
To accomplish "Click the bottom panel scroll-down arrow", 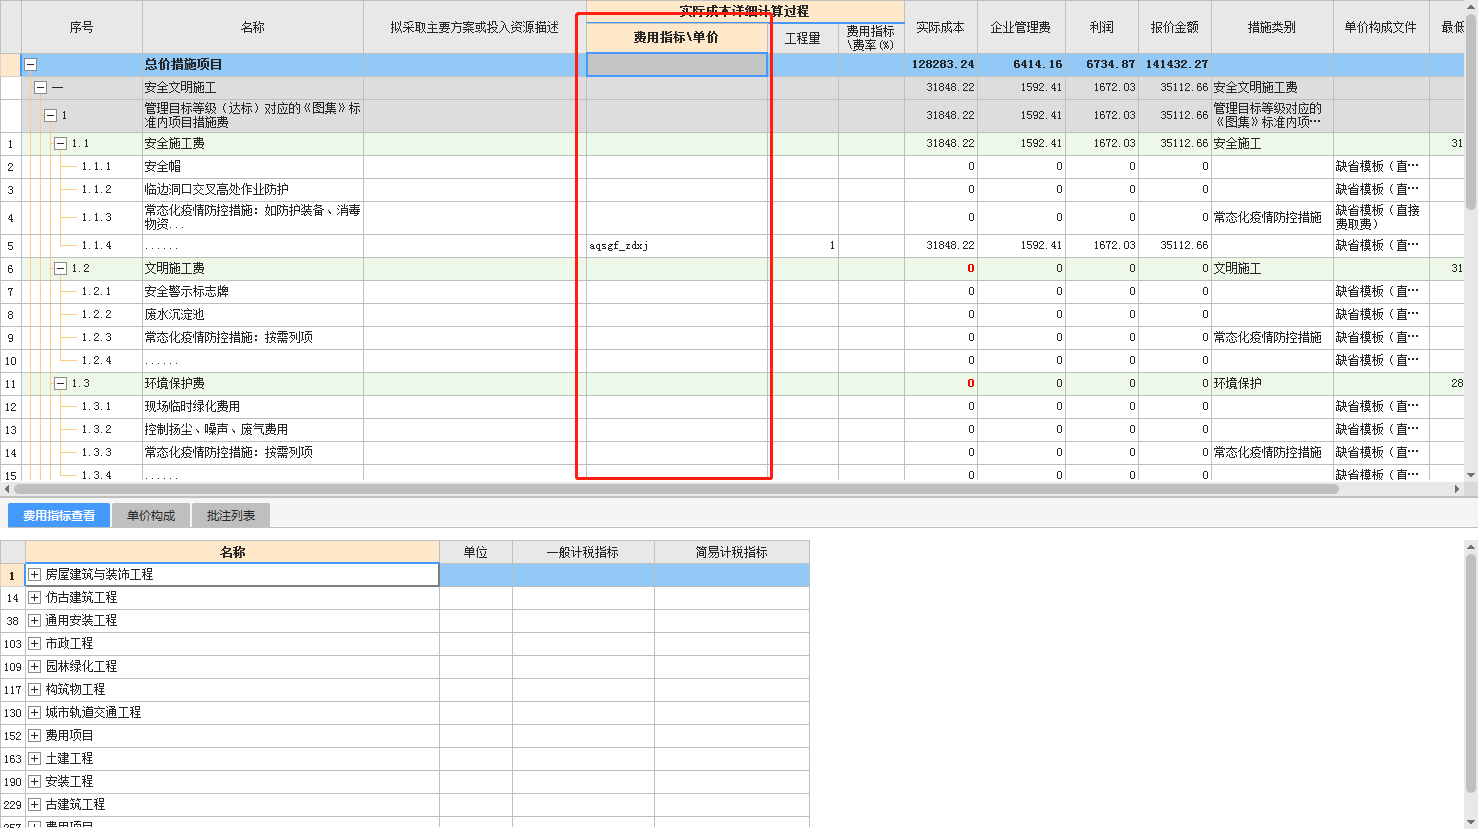I will [x=1471, y=822].
